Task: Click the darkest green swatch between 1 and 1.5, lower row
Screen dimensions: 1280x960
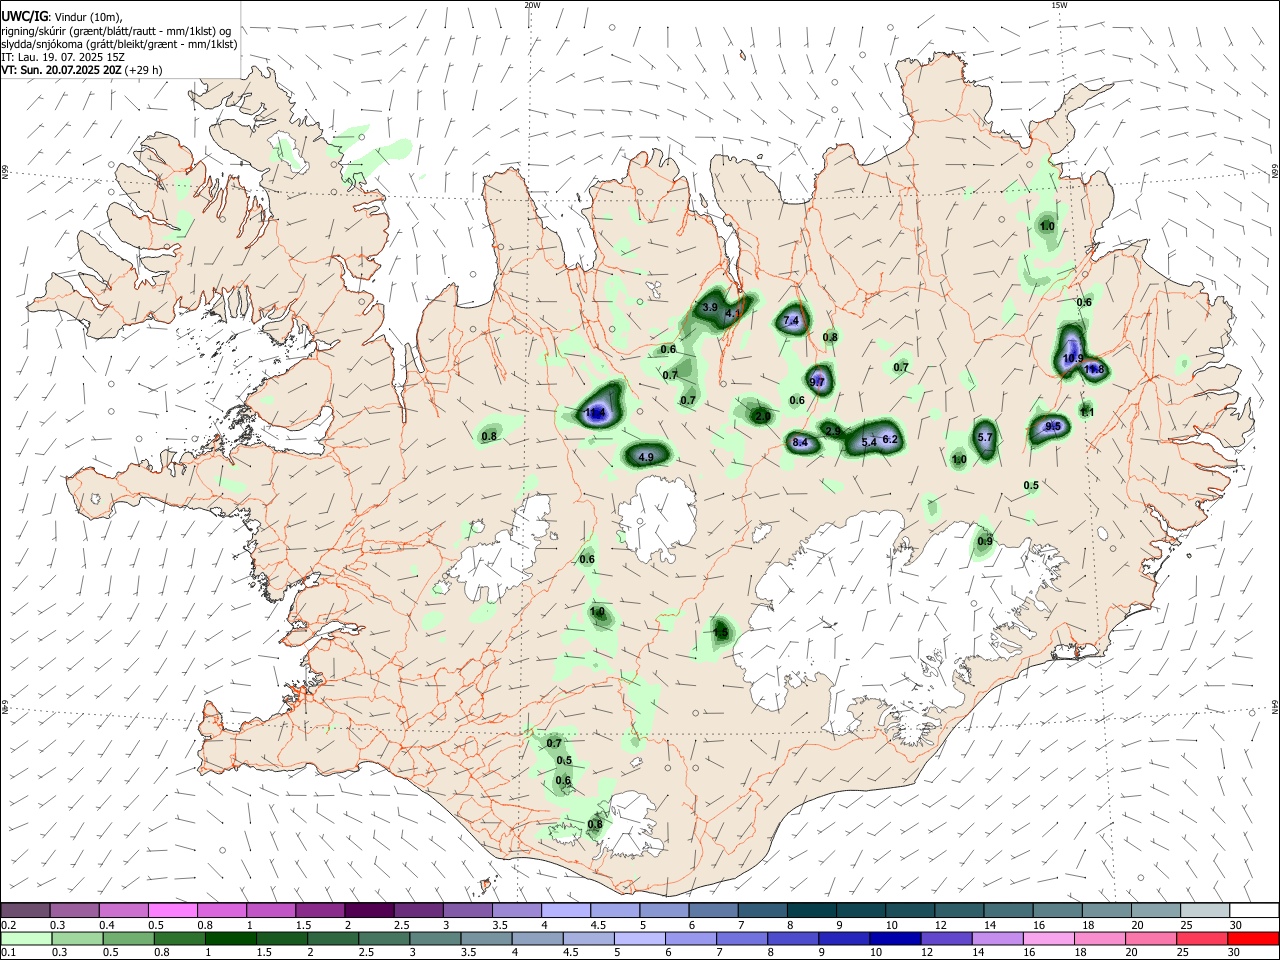Action: (x=231, y=938)
